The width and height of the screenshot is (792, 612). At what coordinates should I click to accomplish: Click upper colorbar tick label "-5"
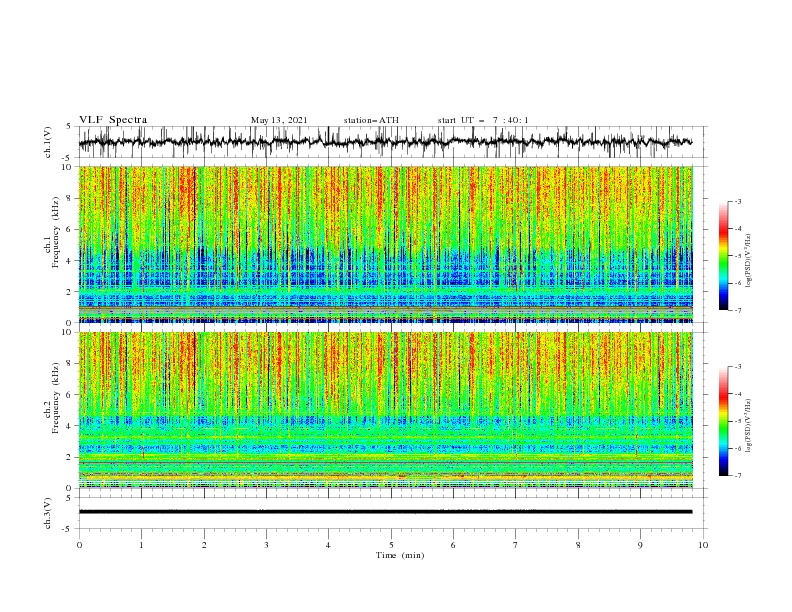point(738,256)
